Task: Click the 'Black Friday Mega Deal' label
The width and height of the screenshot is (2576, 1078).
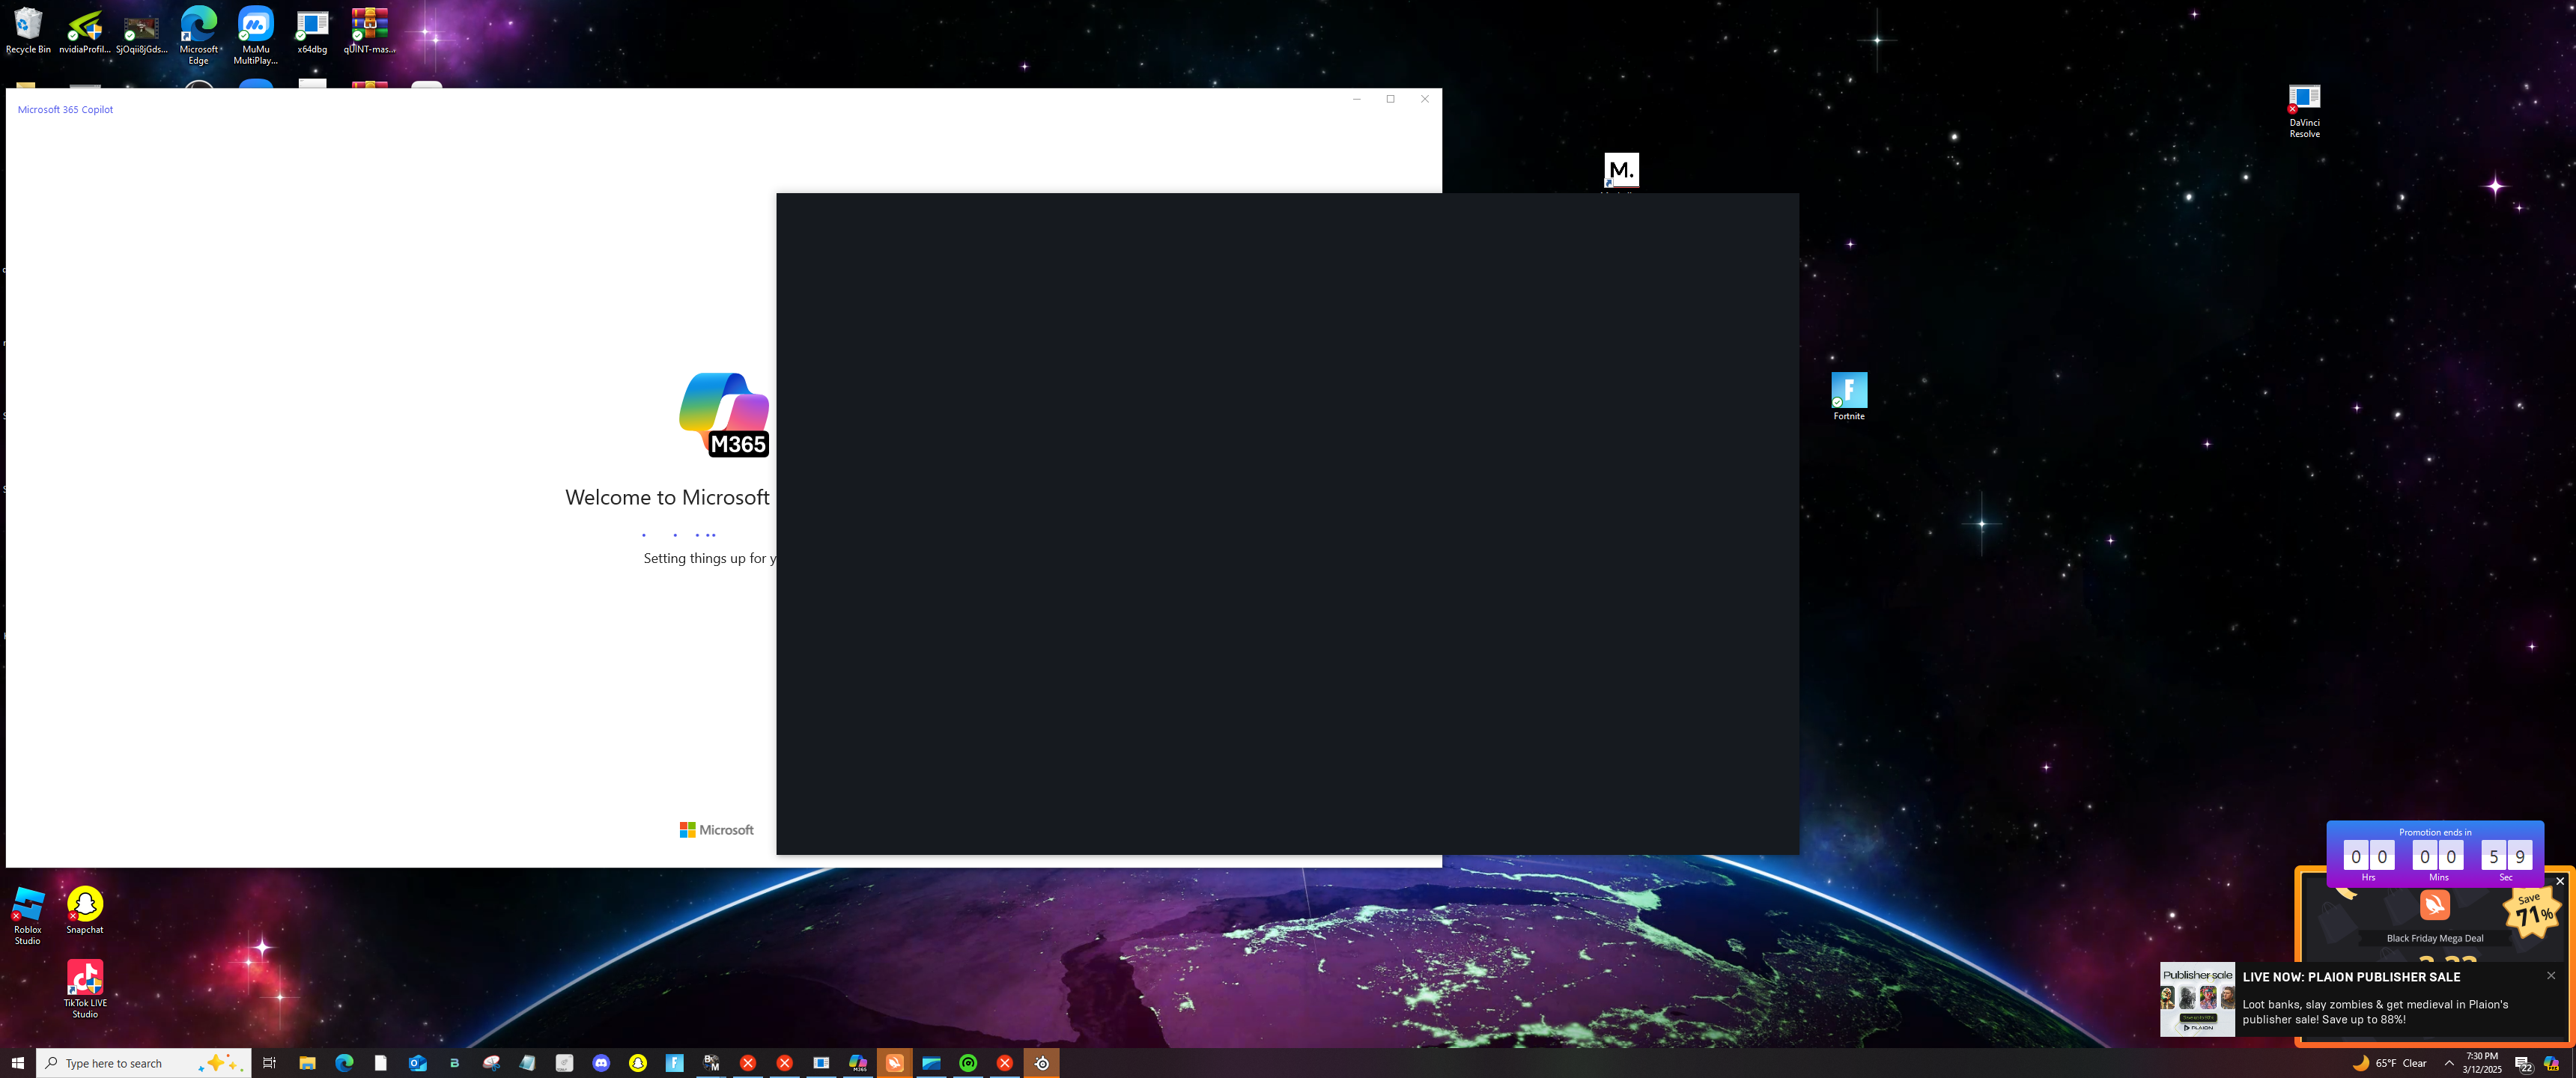Action: [x=2435, y=938]
